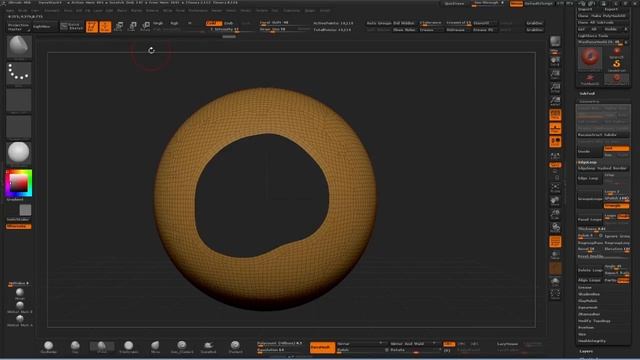Click the Panel Loops button
This screenshot has width=640, height=360.
click(x=589, y=220)
